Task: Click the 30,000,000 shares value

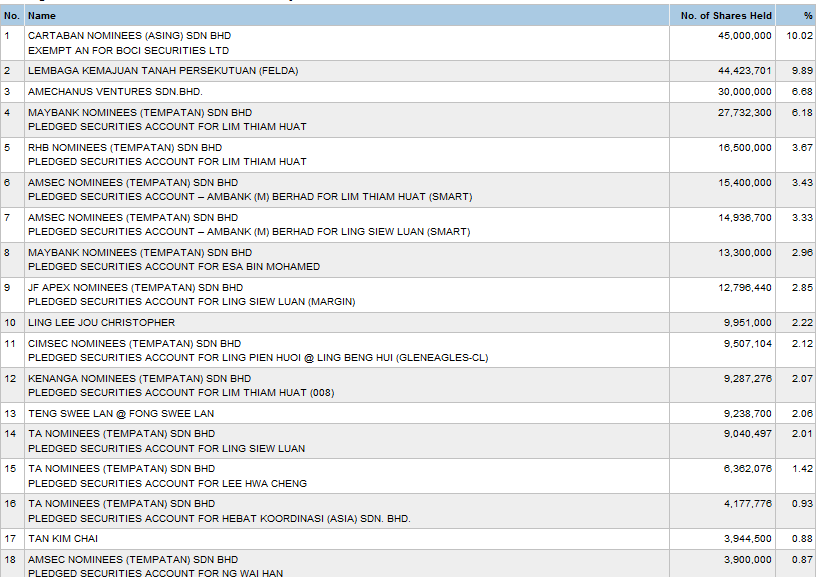Action: 745,92
